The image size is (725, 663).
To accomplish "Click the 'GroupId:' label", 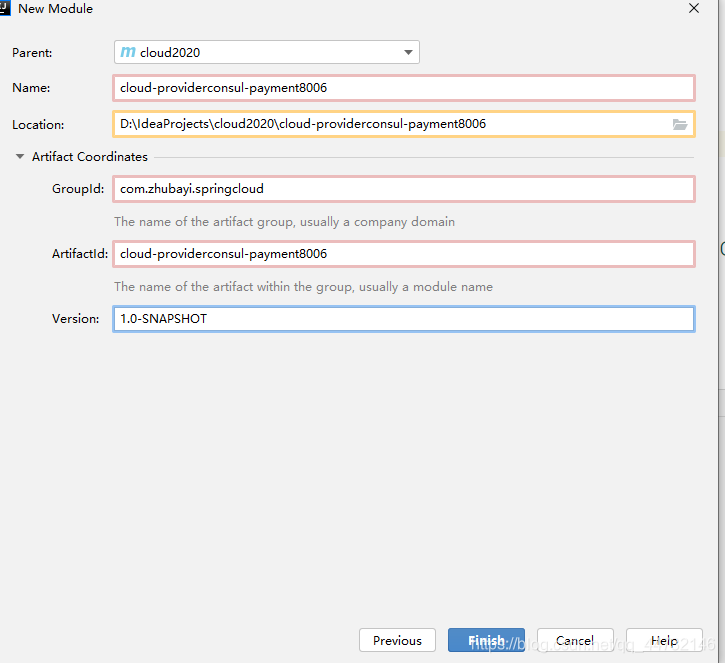I will tap(78, 189).
